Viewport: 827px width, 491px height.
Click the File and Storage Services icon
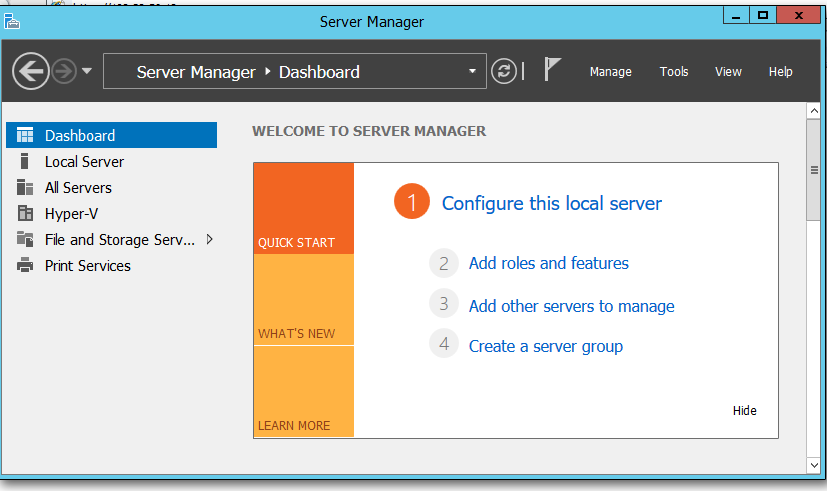(x=25, y=239)
